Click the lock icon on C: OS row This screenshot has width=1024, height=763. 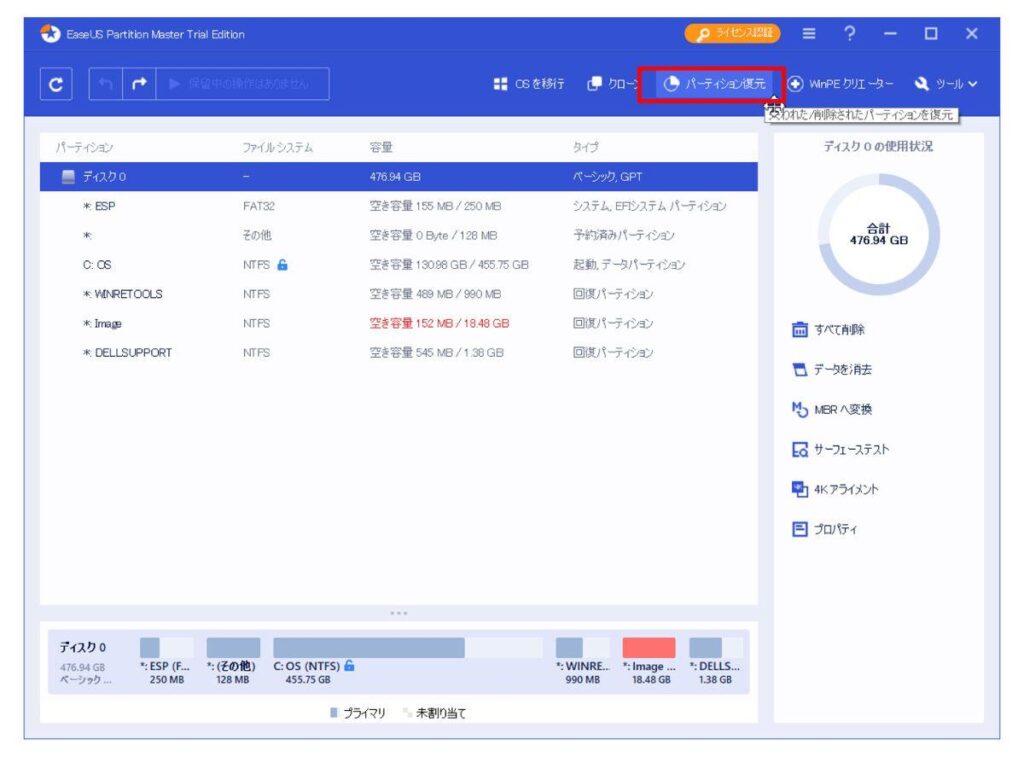[x=282, y=265]
